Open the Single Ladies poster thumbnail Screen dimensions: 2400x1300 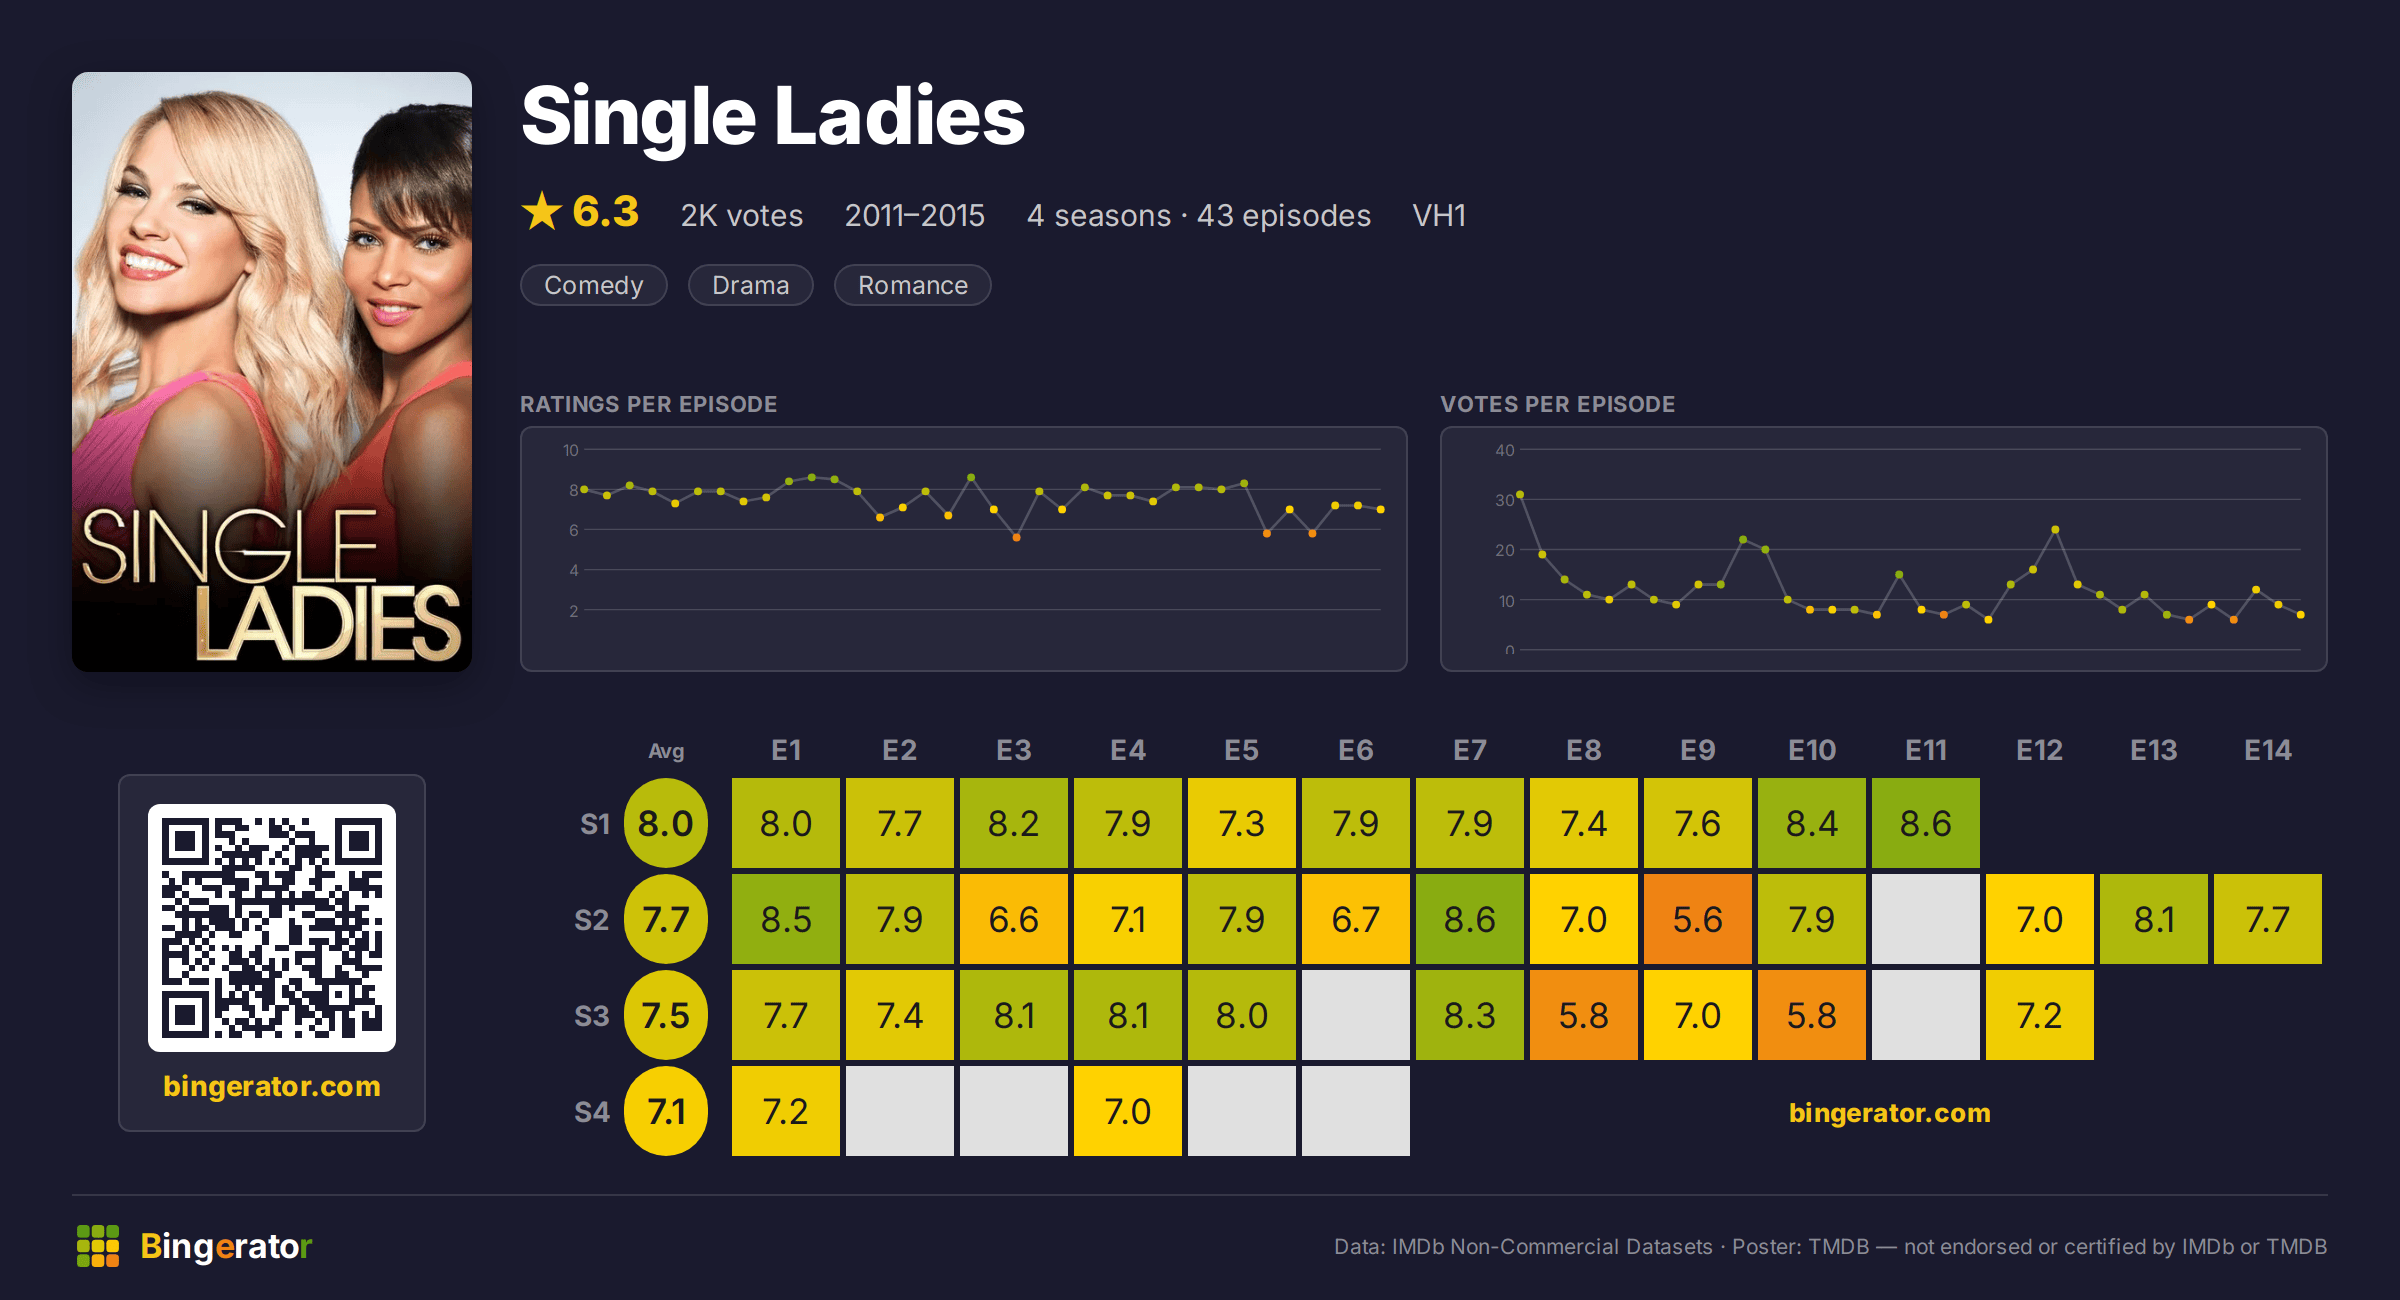pos(272,372)
